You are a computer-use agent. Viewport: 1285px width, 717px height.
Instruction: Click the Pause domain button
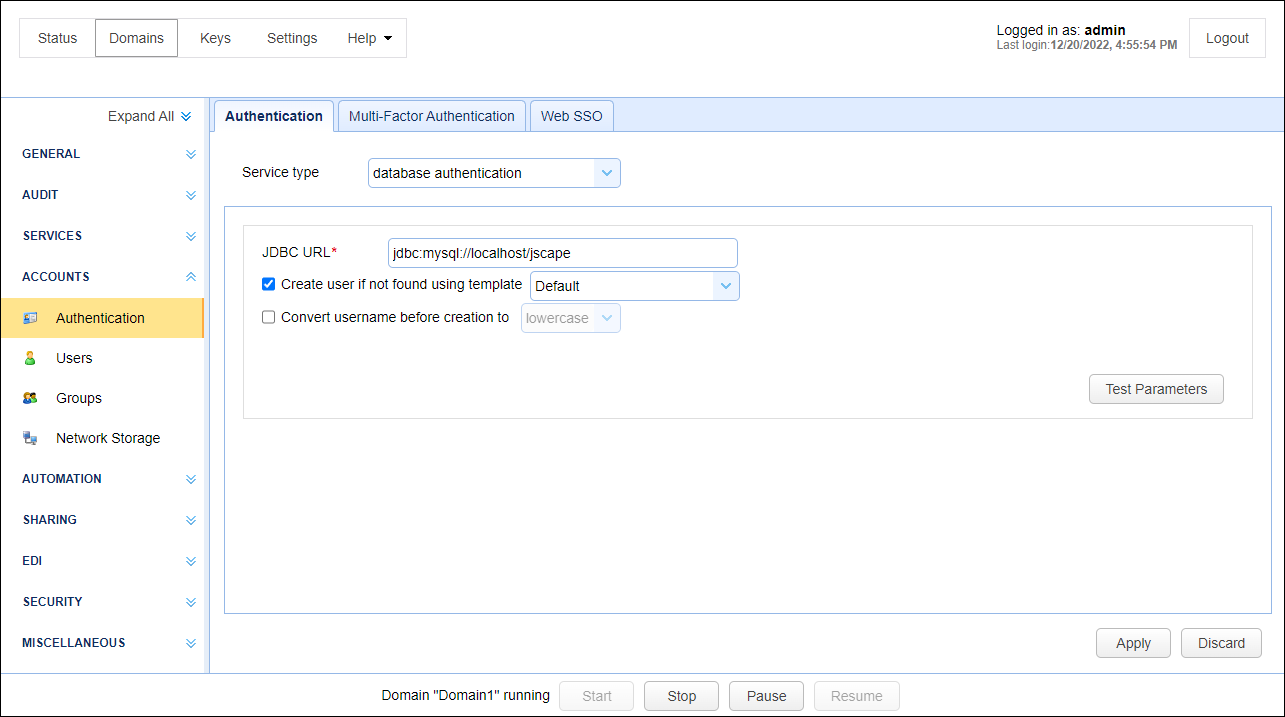tap(767, 696)
